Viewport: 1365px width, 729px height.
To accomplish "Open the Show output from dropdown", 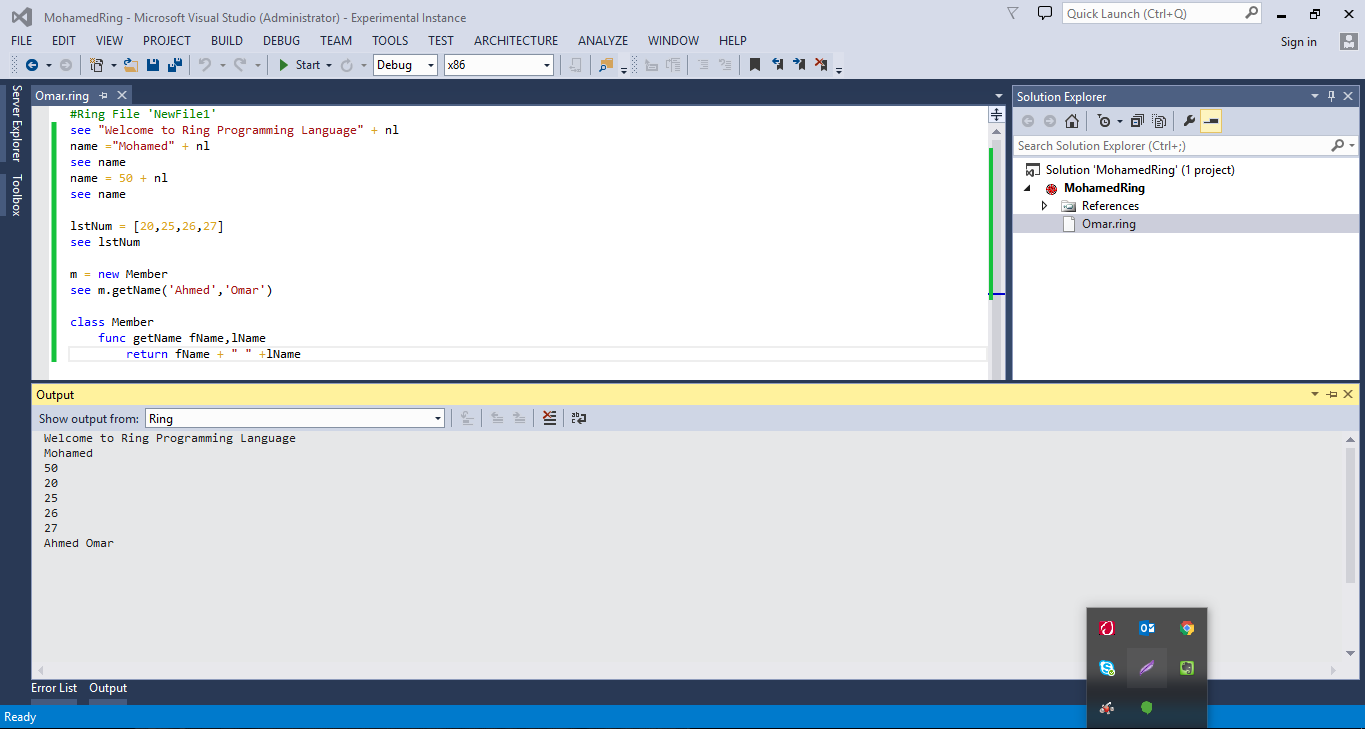I will [437, 418].
